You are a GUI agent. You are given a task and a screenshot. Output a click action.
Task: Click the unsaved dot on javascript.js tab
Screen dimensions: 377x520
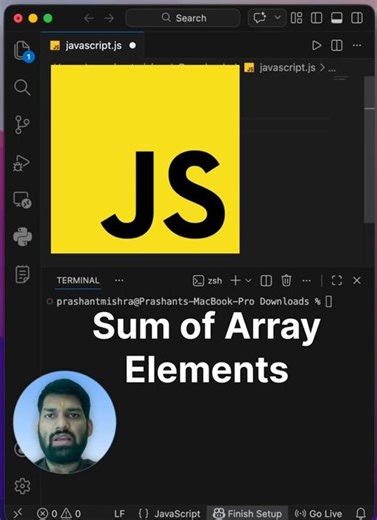point(133,46)
